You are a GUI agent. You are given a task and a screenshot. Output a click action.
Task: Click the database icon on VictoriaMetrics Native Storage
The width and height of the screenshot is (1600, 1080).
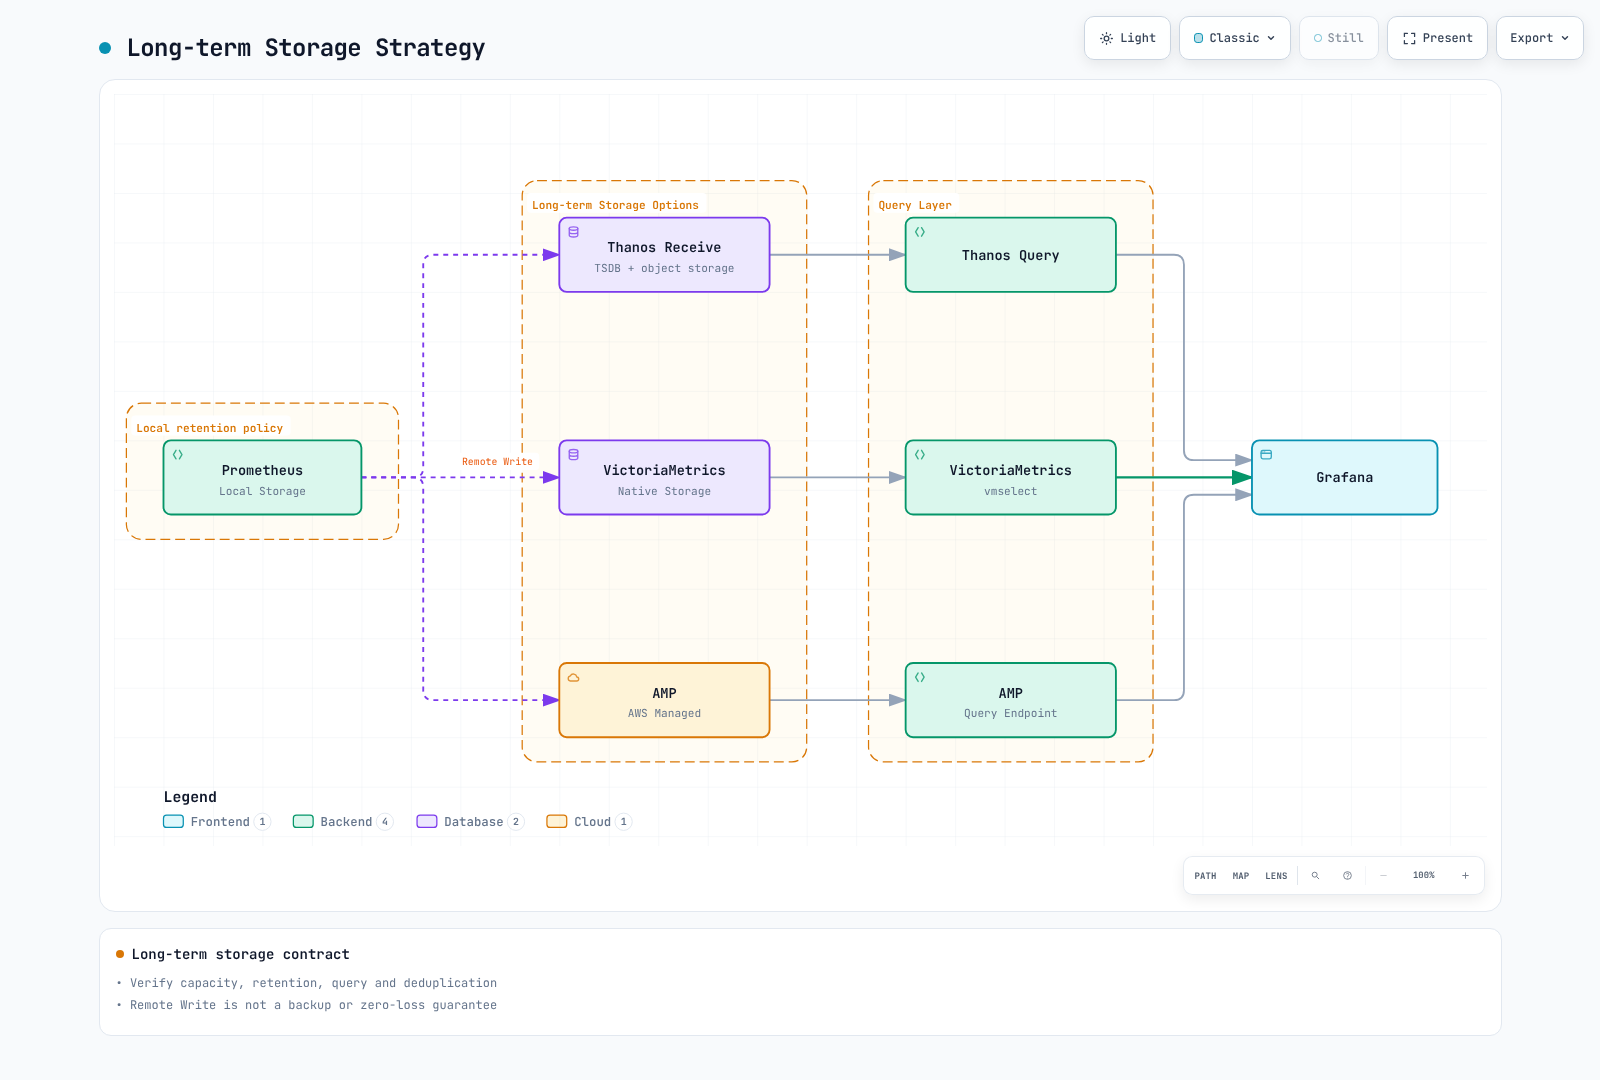pos(574,455)
